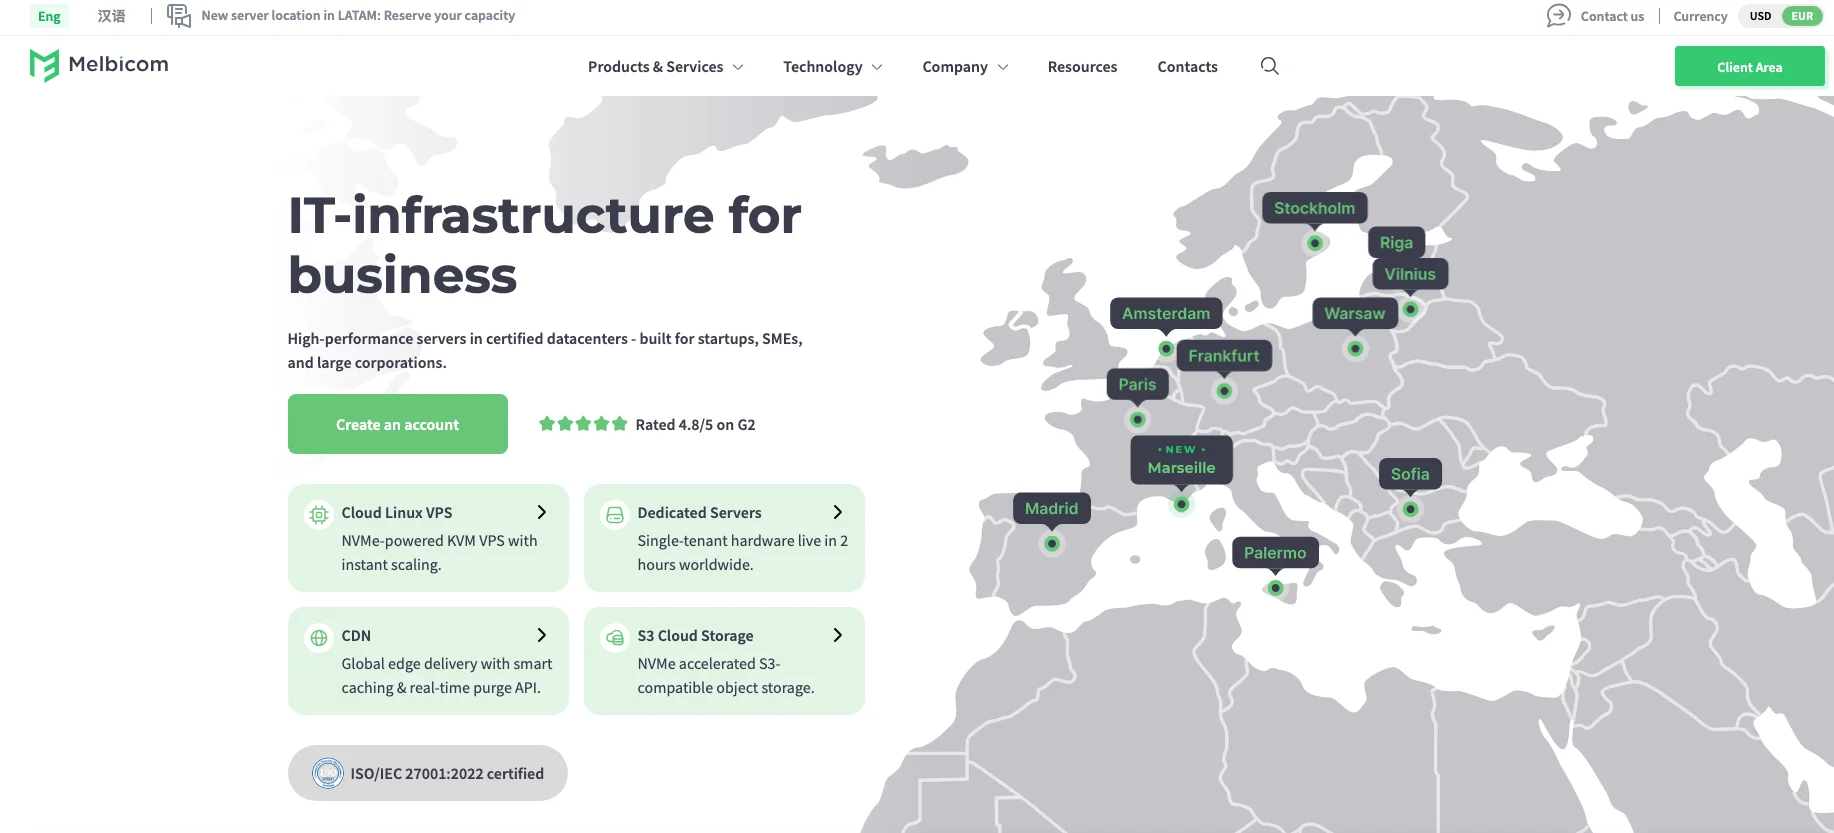Screen dimensions: 1834x833
Task: Click the five-star rating icons
Action: (583, 424)
